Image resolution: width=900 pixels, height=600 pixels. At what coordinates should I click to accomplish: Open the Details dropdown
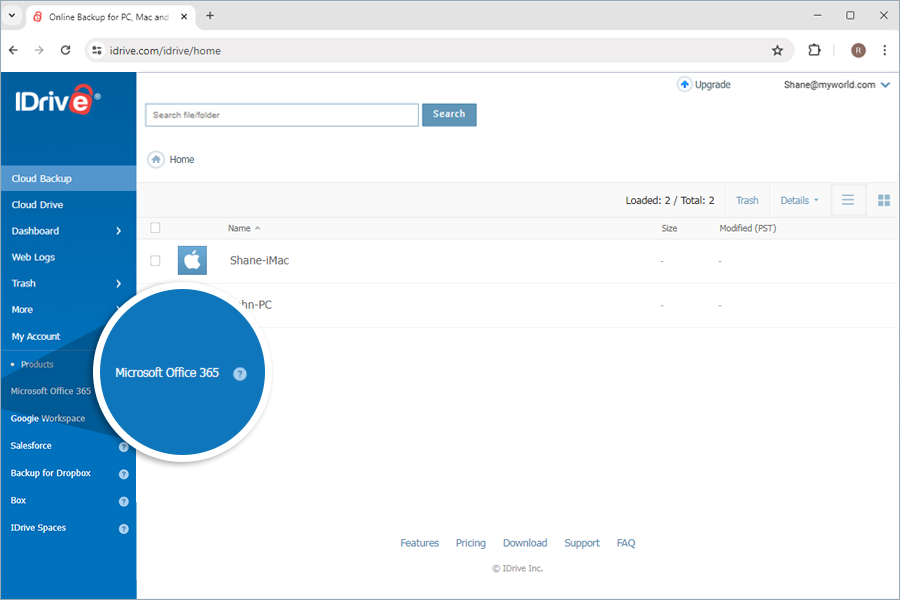point(798,201)
